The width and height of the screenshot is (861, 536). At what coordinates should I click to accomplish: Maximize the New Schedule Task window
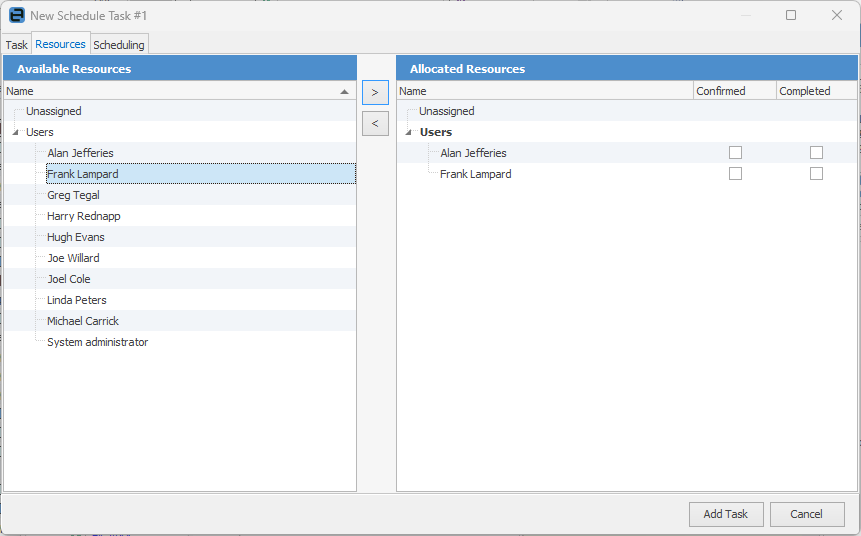[x=791, y=15]
